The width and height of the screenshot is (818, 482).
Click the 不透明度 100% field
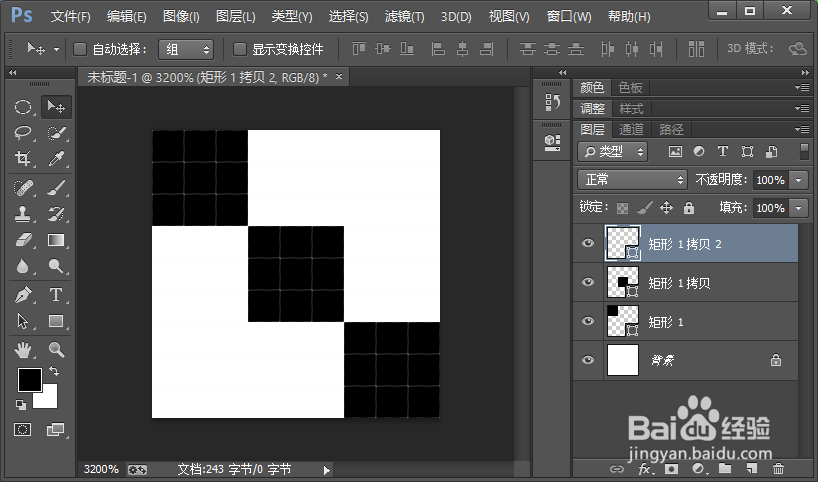click(771, 180)
